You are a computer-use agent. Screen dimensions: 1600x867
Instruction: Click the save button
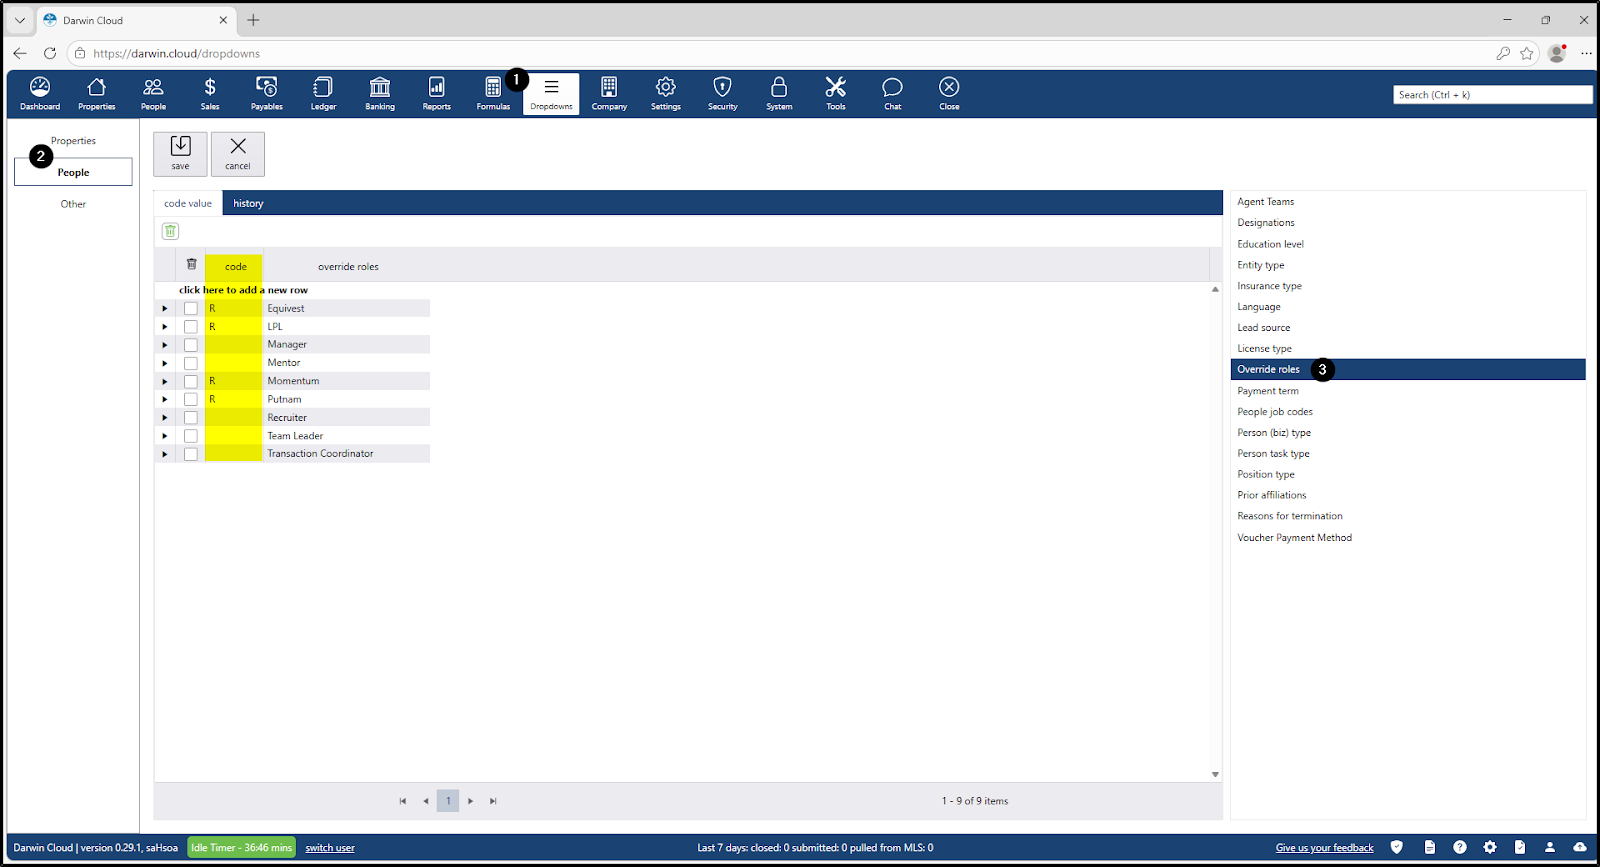(180, 154)
